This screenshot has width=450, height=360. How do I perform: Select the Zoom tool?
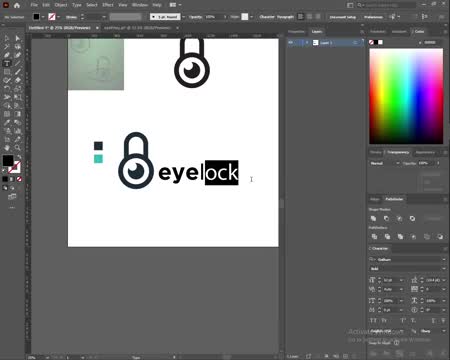tap(18, 148)
